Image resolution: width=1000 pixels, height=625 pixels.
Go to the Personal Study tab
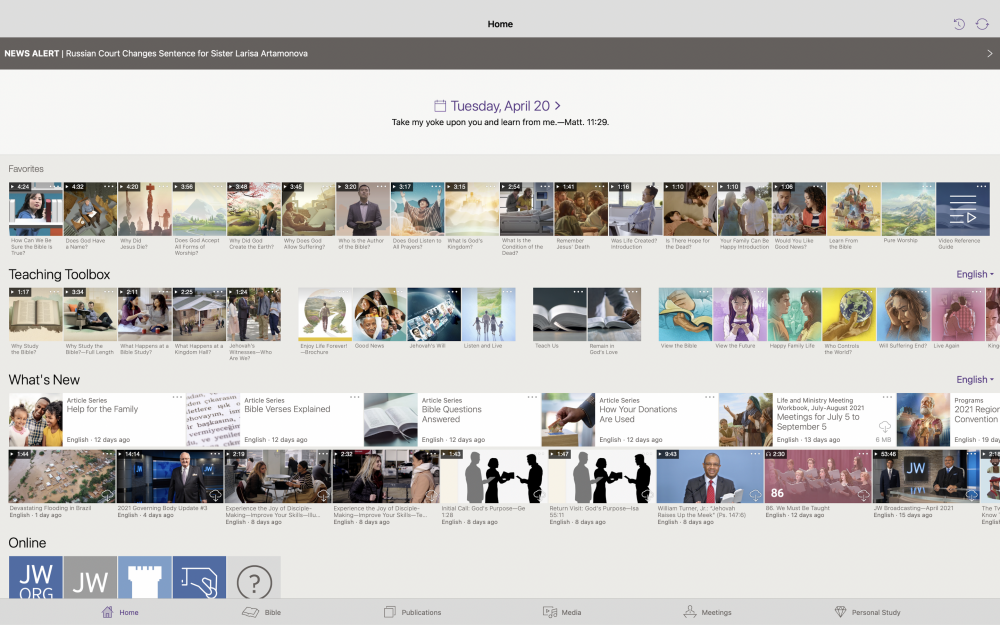(x=868, y=612)
